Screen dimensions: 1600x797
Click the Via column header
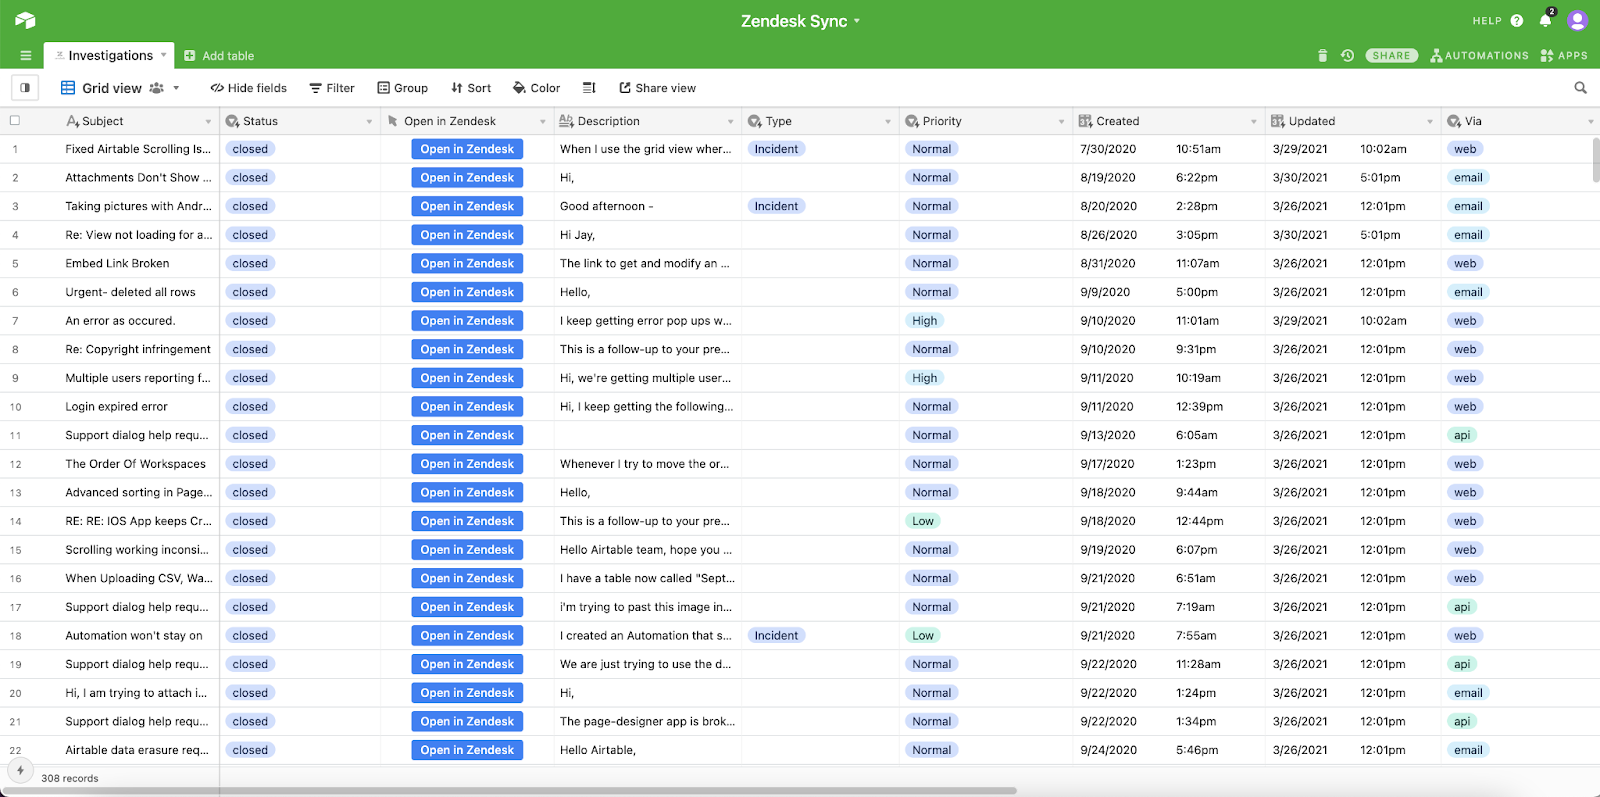(1520, 121)
